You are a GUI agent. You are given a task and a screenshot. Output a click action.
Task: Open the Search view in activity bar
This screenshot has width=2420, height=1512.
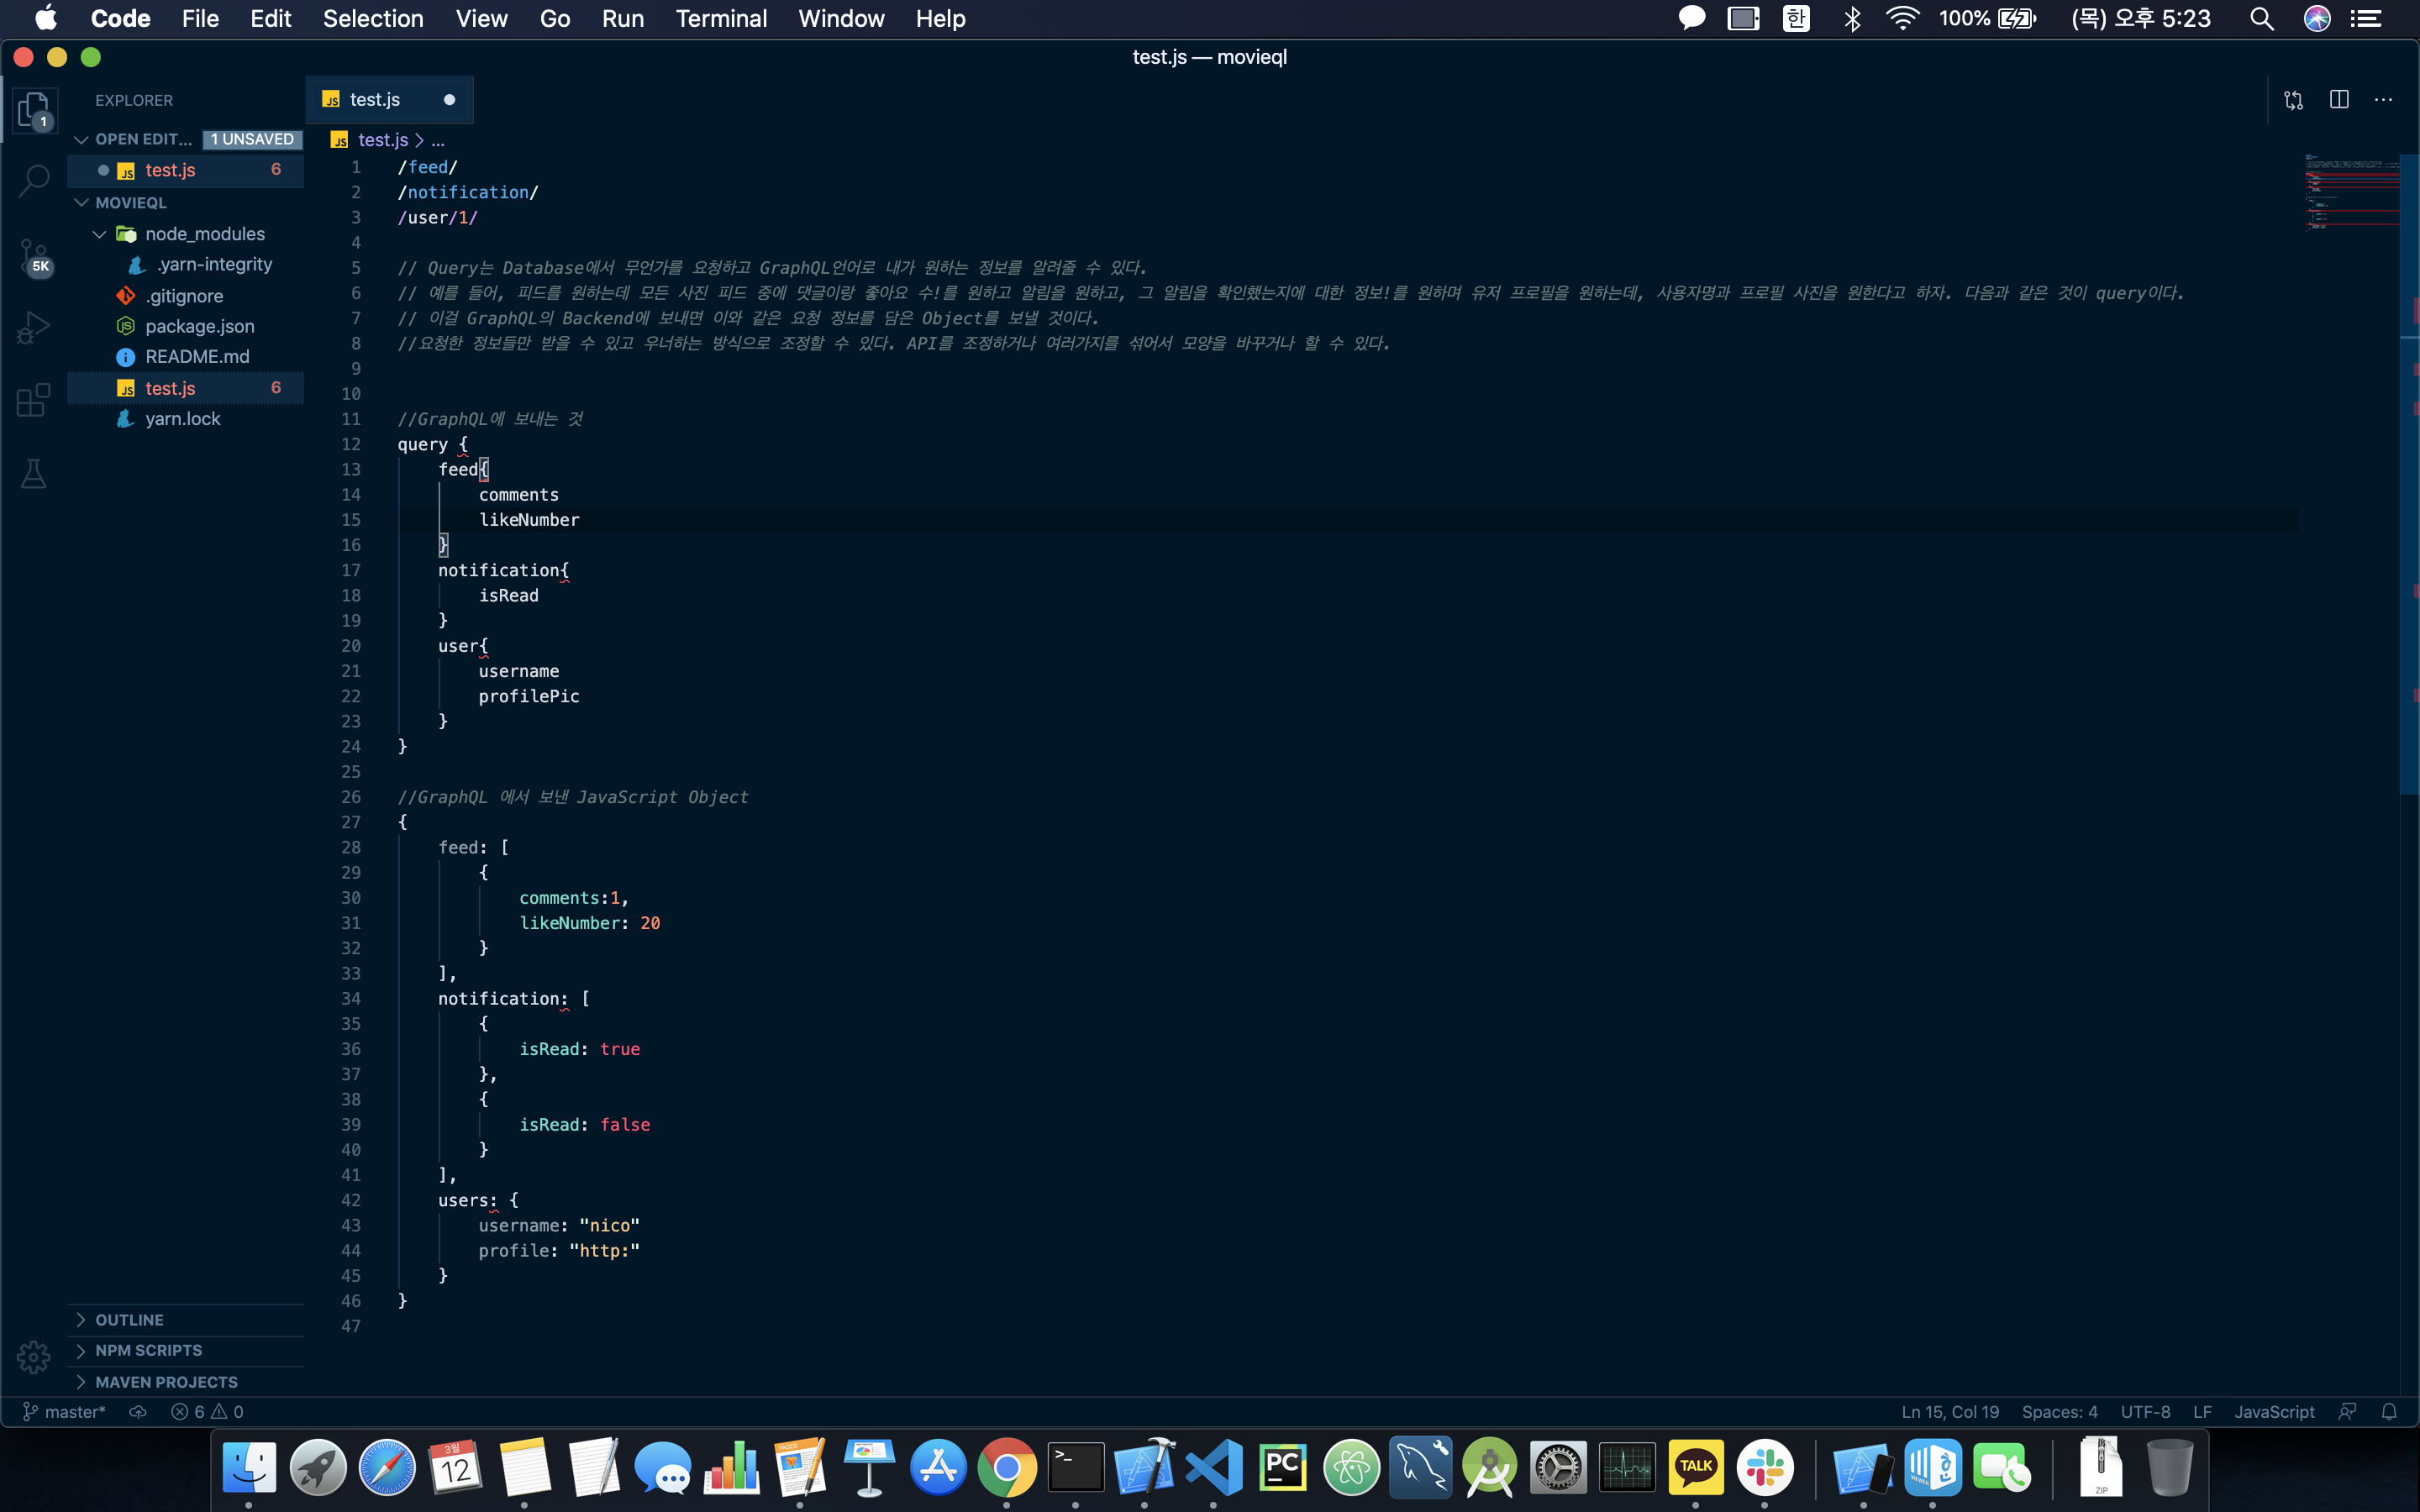[x=34, y=180]
